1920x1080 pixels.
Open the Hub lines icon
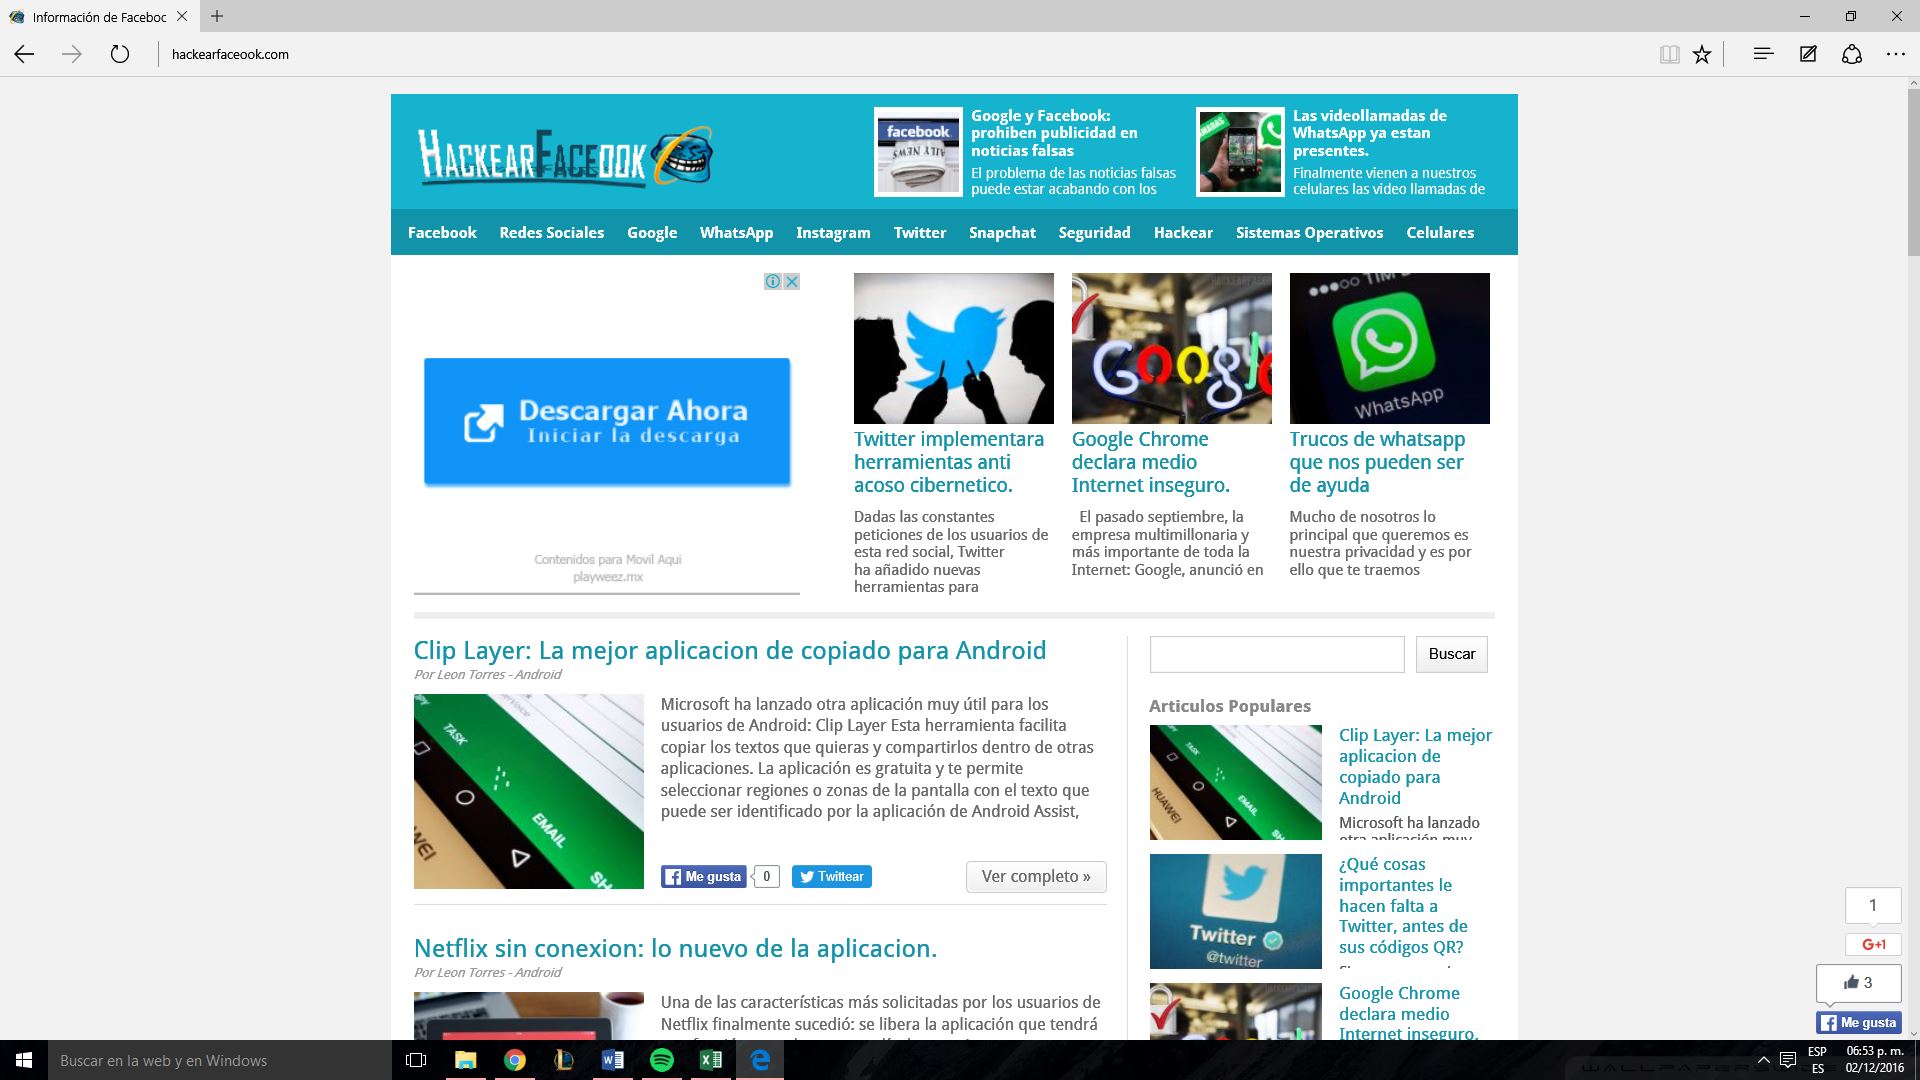(x=1763, y=54)
